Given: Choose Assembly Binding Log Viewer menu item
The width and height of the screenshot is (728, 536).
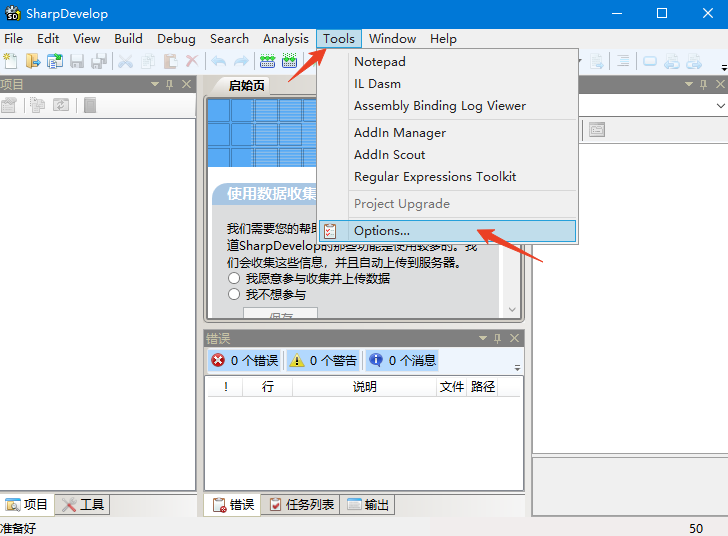Looking at the screenshot, I should (448, 106).
